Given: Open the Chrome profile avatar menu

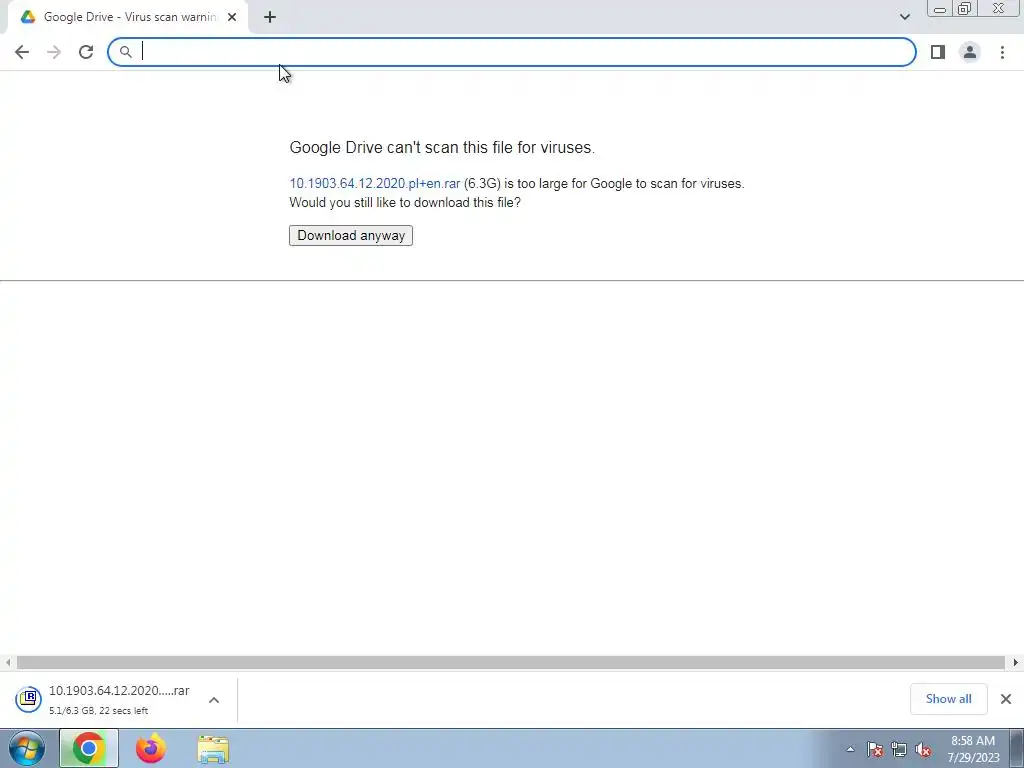Looking at the screenshot, I should pyautogui.click(x=970, y=52).
